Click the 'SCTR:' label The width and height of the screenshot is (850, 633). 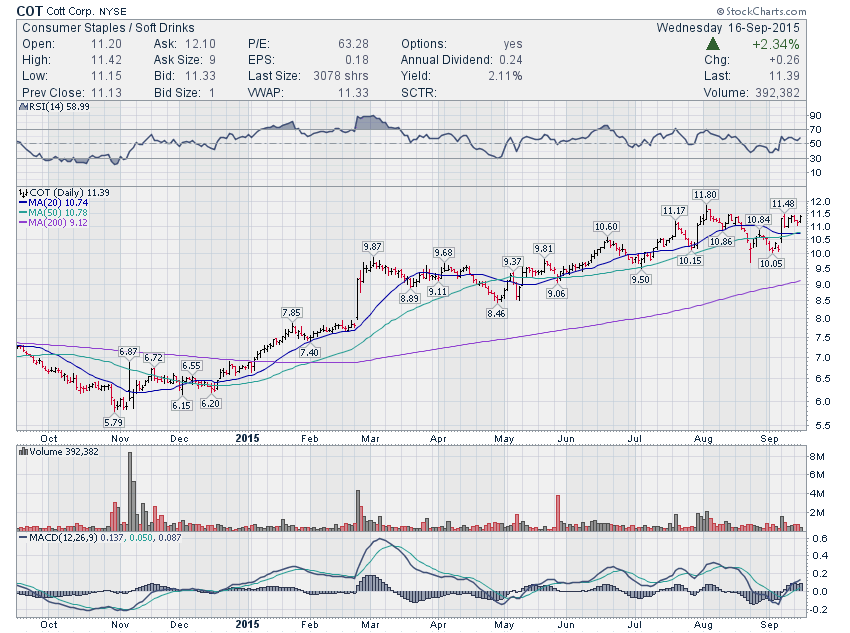pos(418,93)
